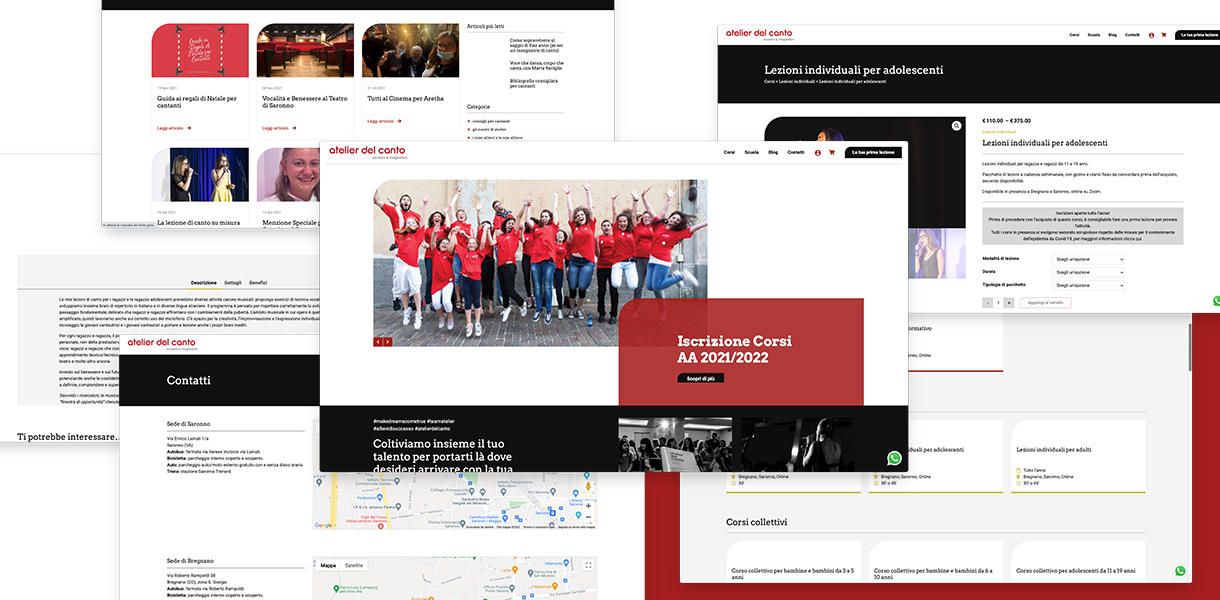Switch to the Dettagli tab
Viewport: 1220px width, 600px height.
point(233,283)
